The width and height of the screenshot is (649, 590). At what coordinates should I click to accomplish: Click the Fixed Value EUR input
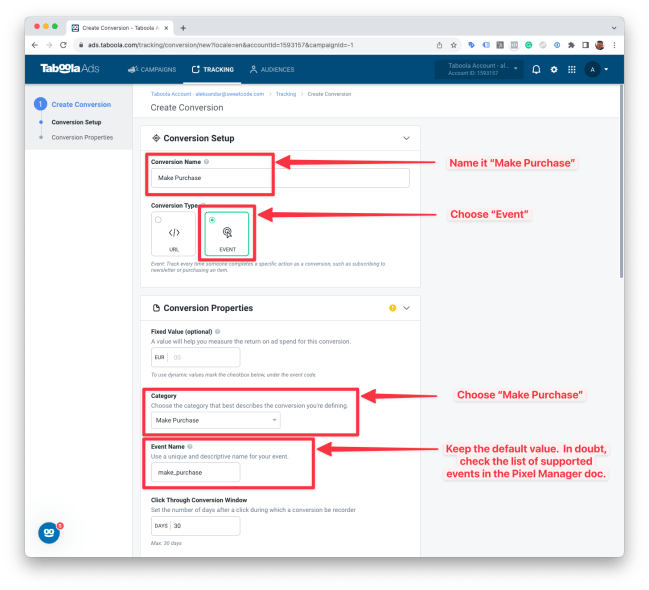pyautogui.click(x=195, y=357)
